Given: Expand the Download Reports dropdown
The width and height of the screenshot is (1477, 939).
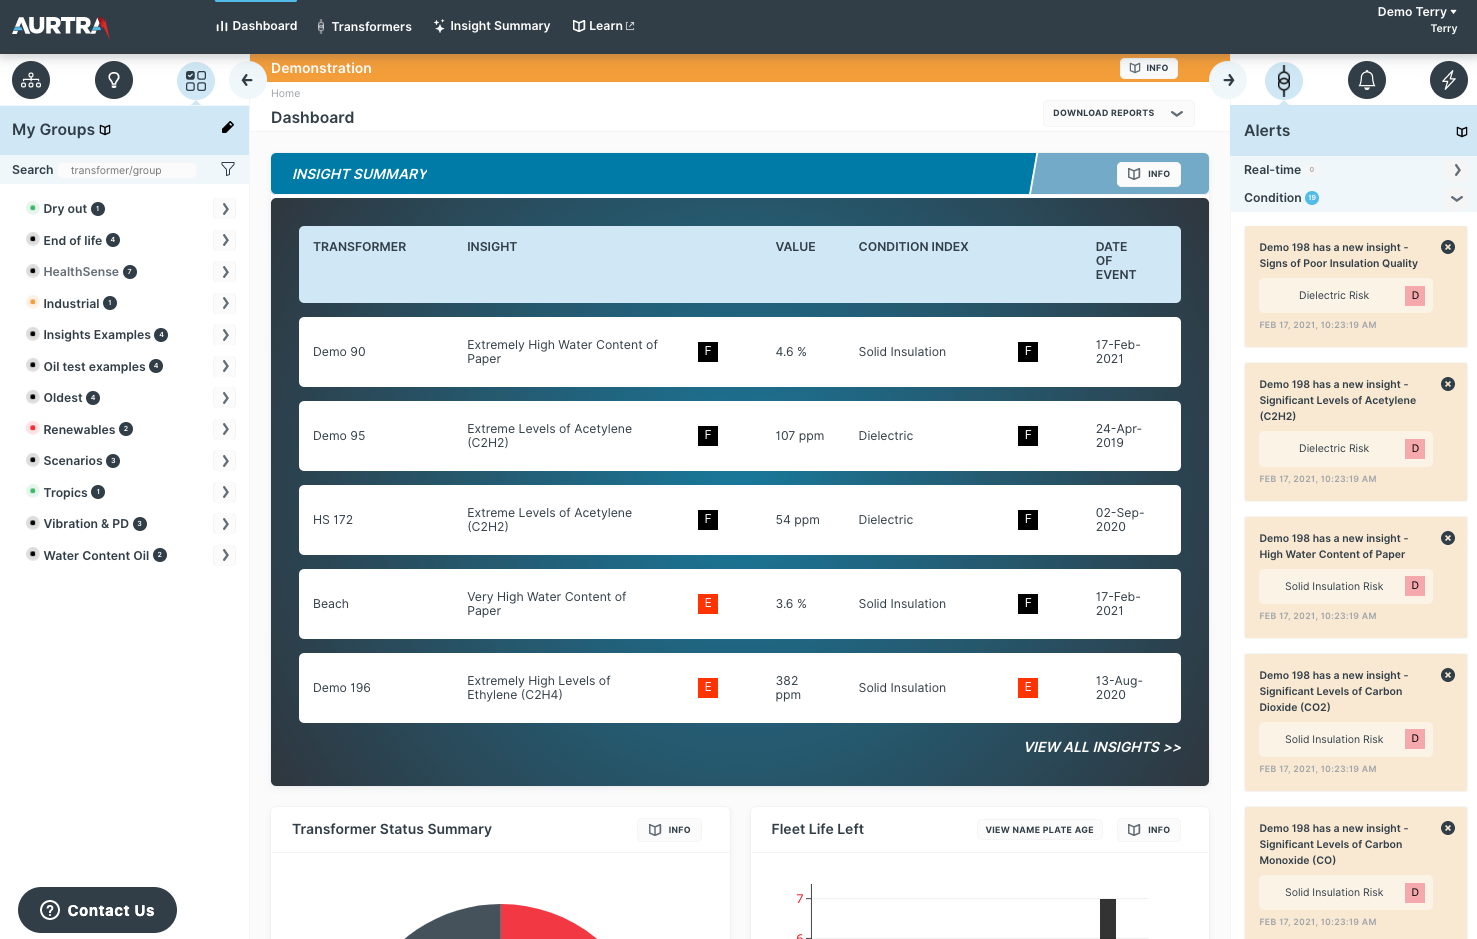Looking at the screenshot, I should [1118, 113].
